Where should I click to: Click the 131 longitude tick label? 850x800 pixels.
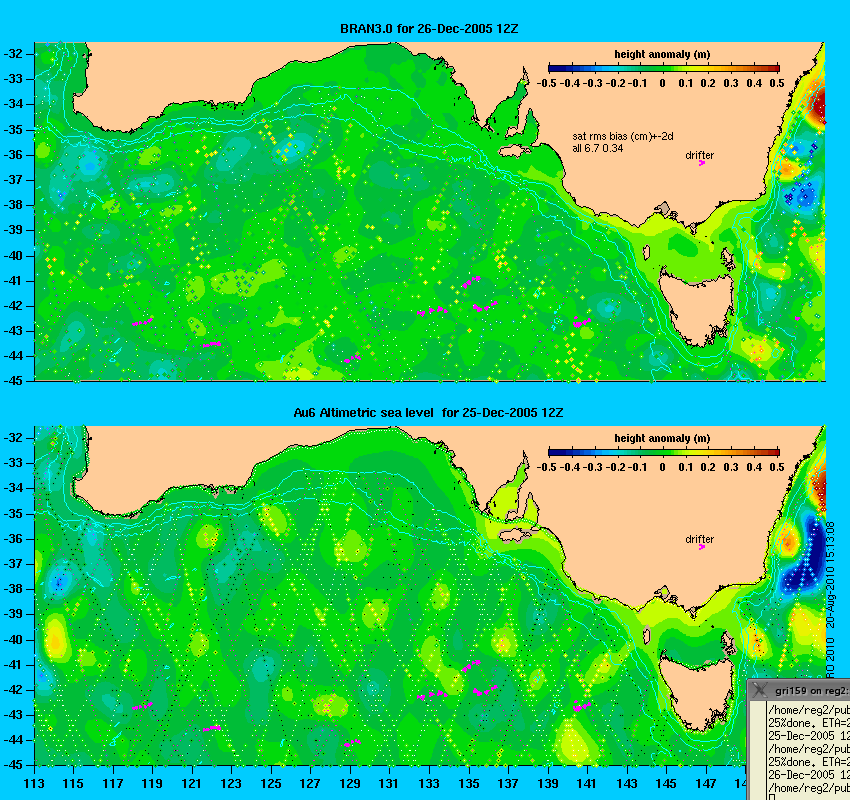tap(389, 784)
